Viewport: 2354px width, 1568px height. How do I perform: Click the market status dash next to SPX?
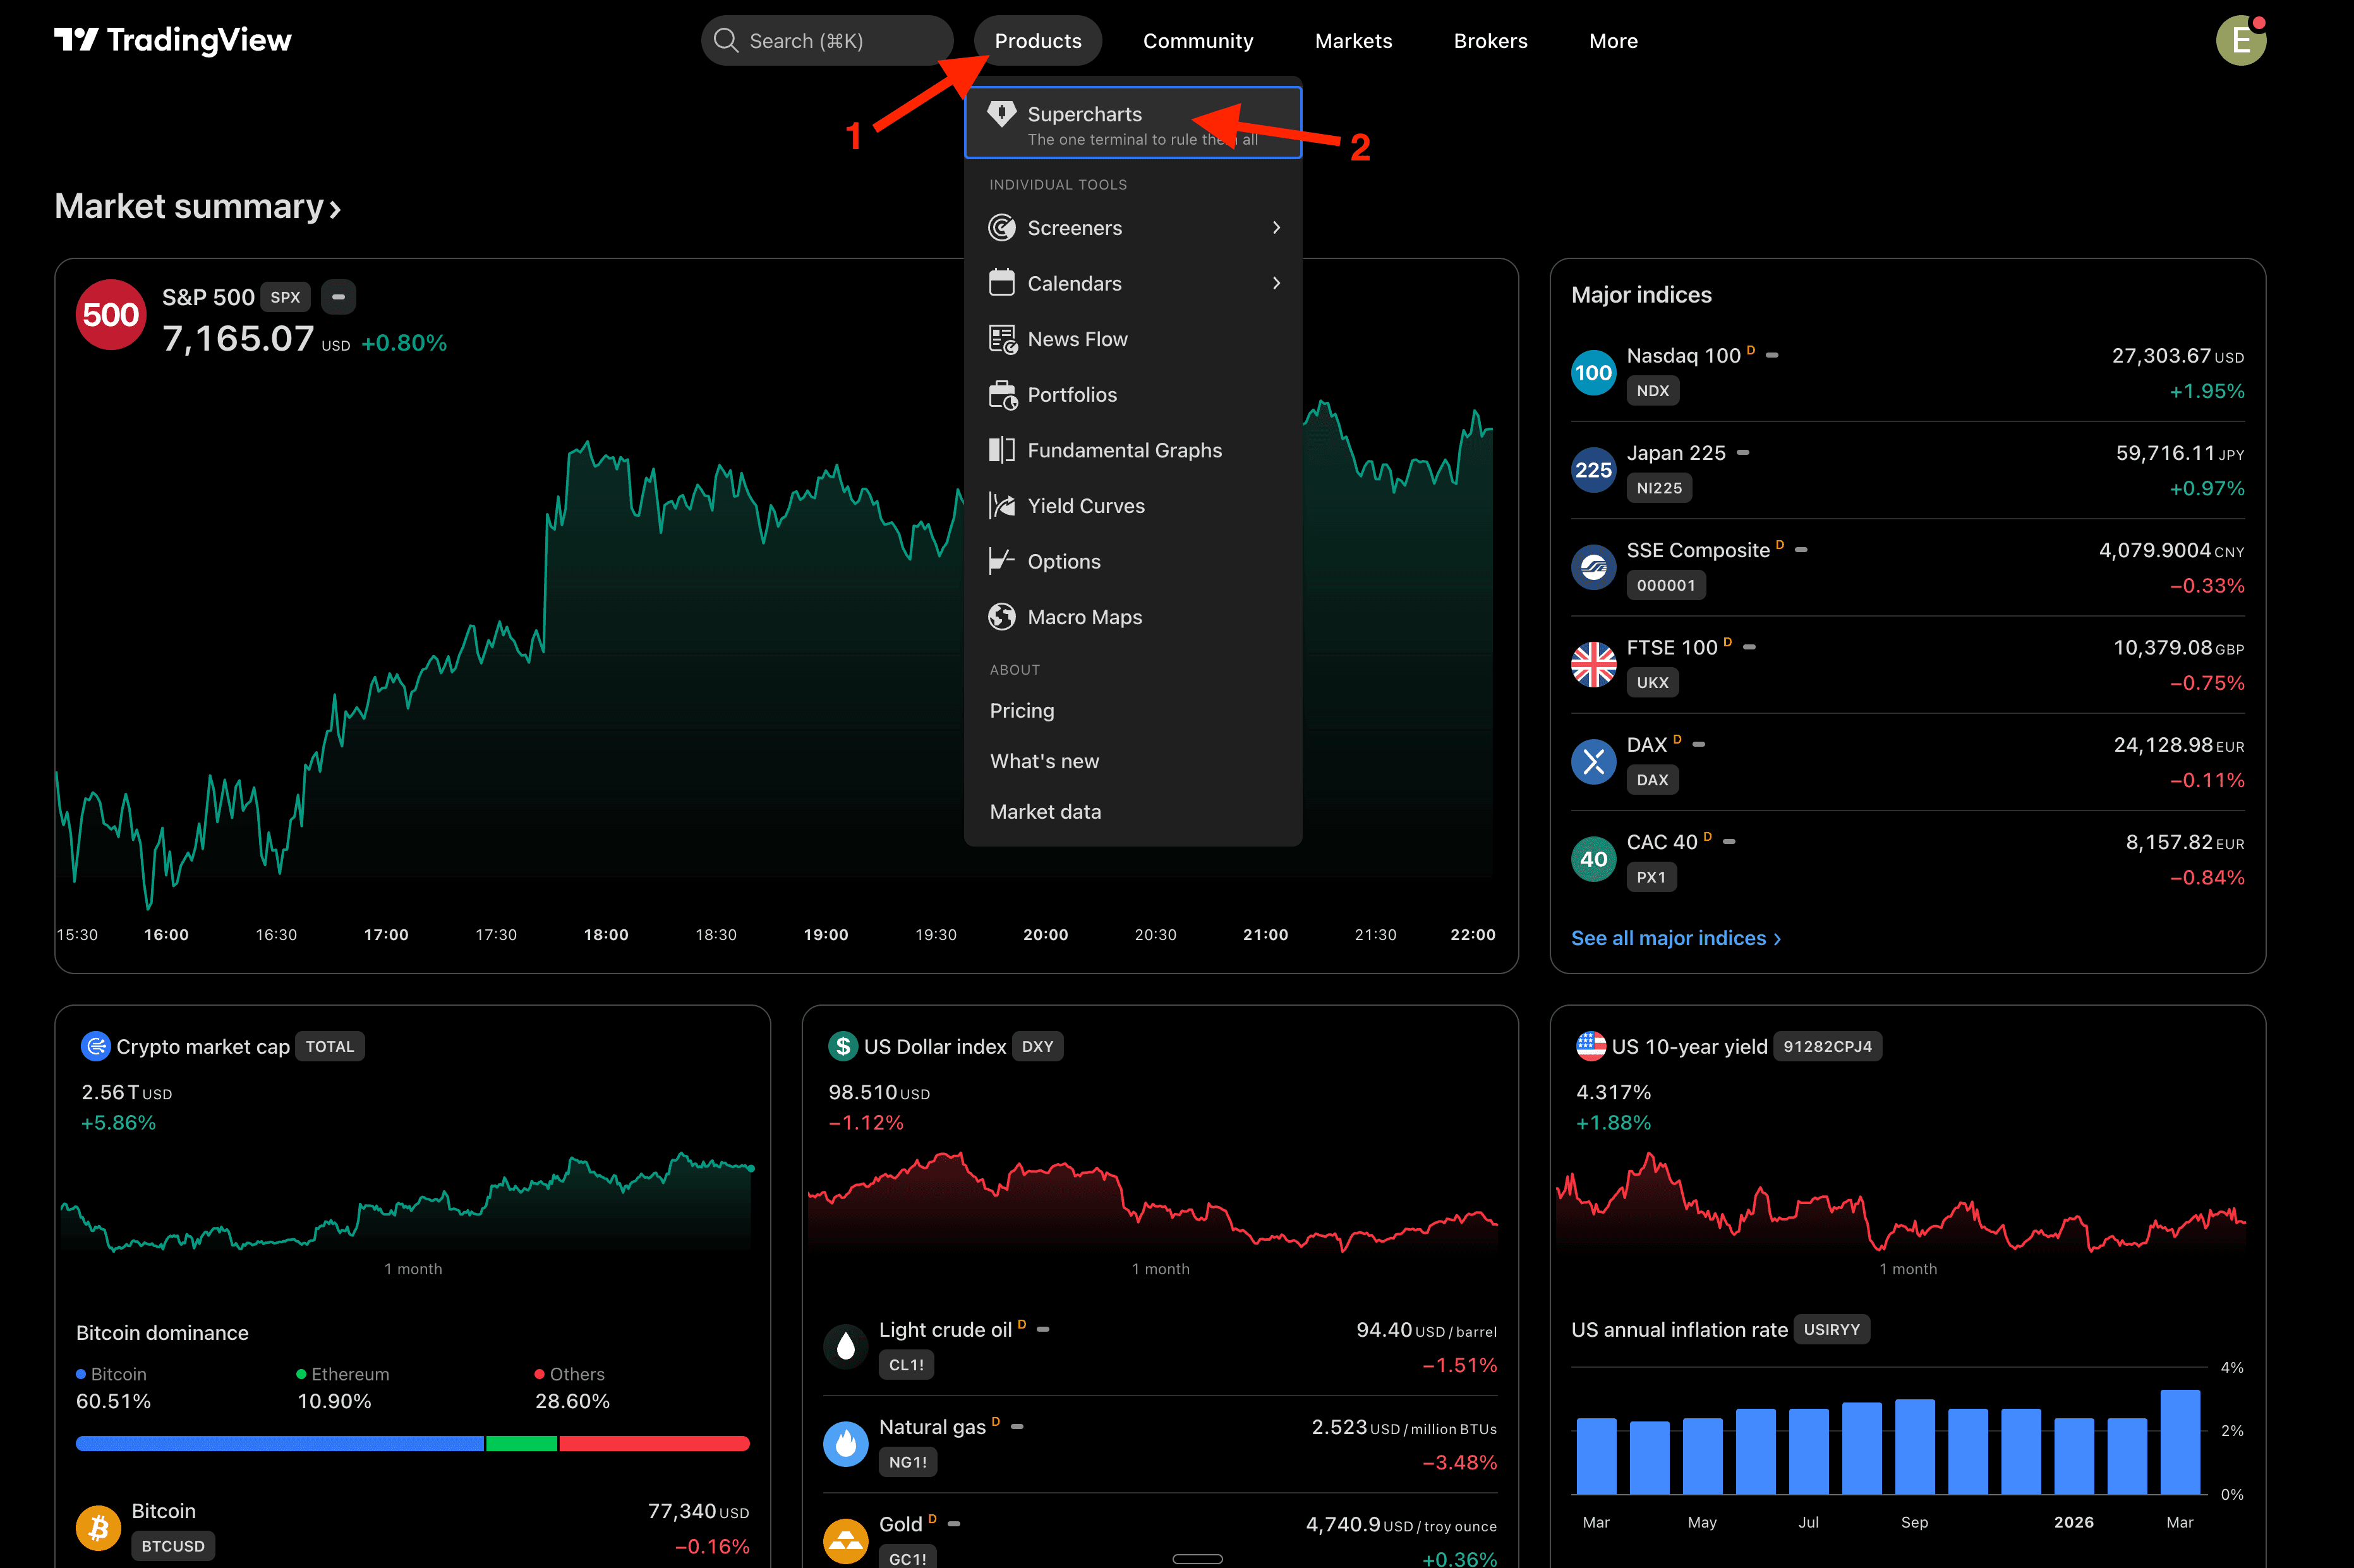tap(338, 297)
